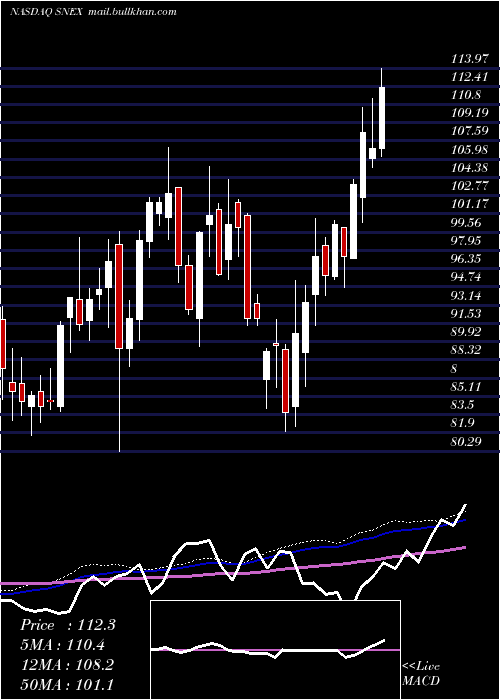The image size is (500, 700).
Task: Select the 80.29 price level label
Action: coord(466,442)
